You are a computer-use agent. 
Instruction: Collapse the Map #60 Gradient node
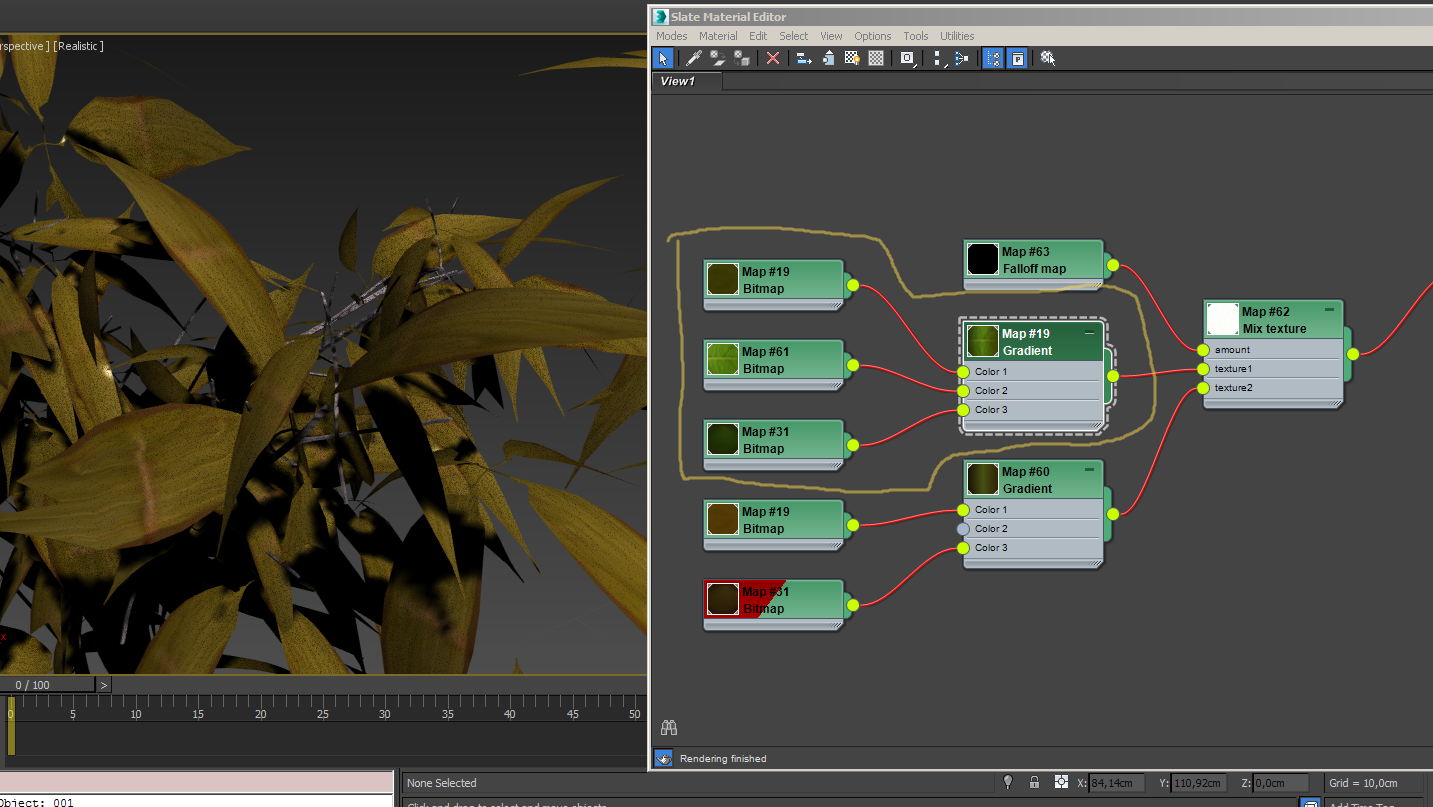[1089, 470]
